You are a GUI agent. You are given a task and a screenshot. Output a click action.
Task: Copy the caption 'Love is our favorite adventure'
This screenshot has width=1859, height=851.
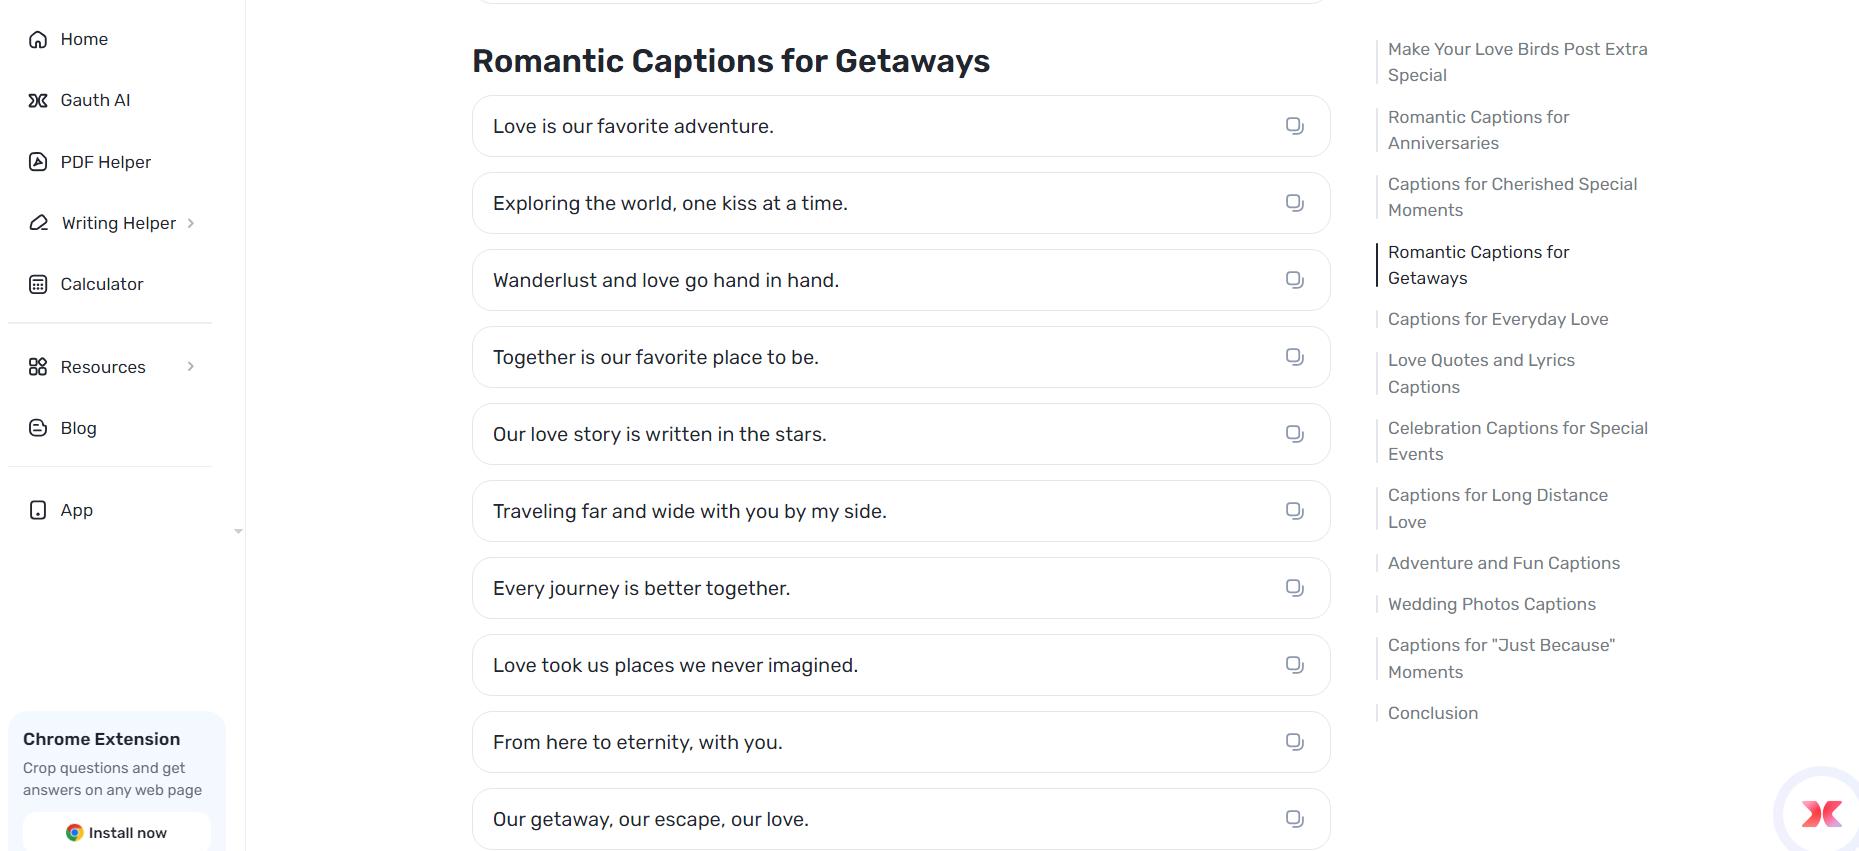[x=1295, y=126]
